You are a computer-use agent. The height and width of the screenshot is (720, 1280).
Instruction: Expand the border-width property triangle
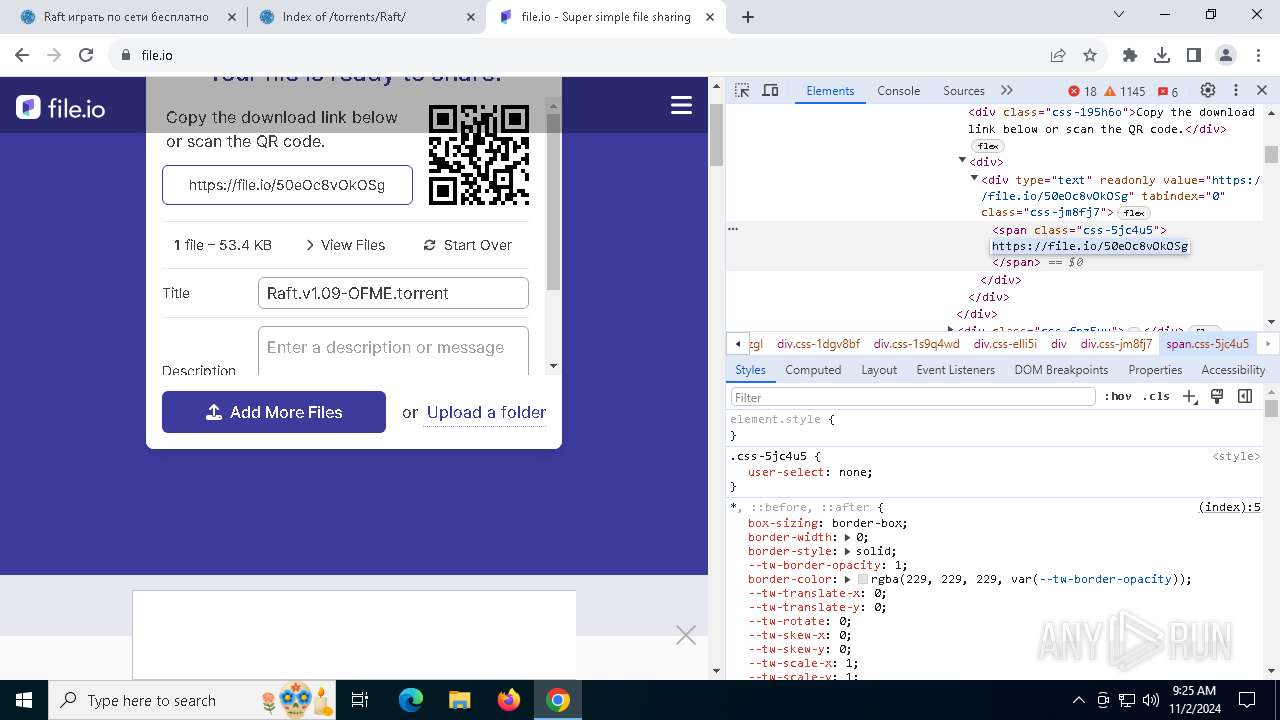[849, 537]
